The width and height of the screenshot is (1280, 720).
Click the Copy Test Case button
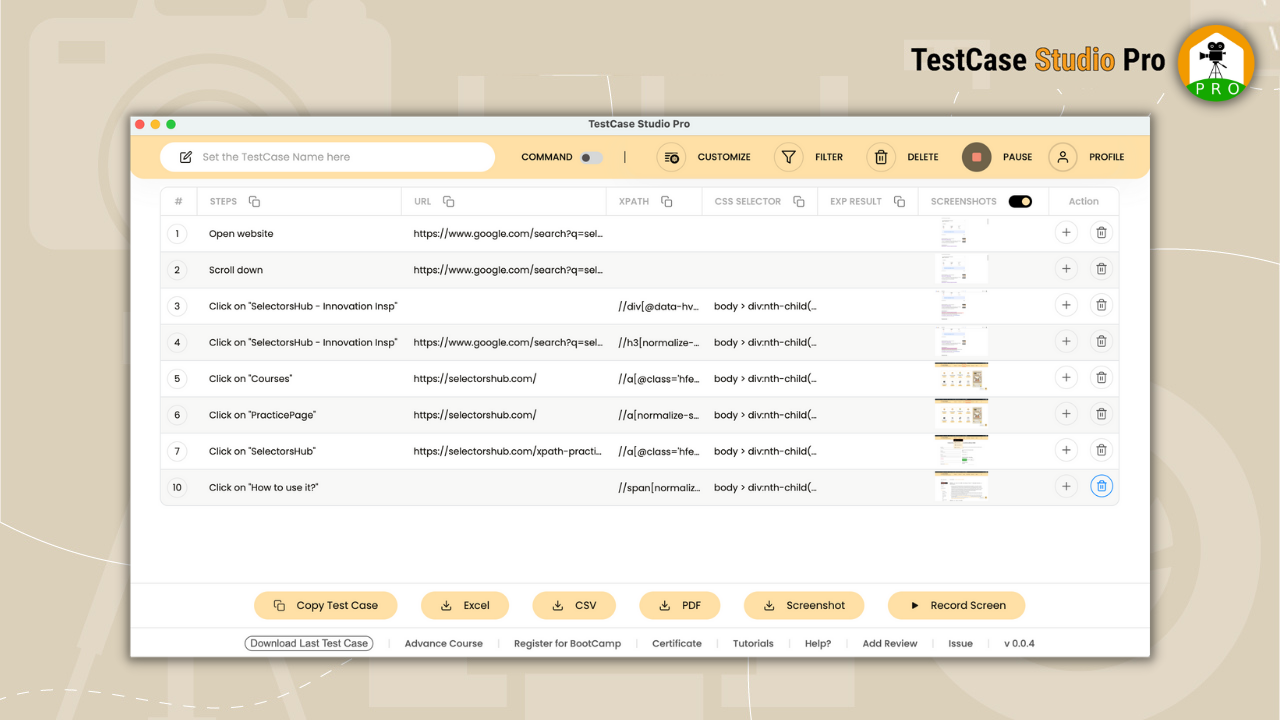(325, 605)
